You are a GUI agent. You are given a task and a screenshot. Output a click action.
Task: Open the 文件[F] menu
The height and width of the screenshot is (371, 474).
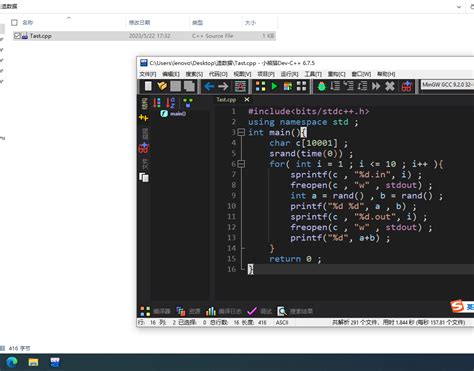click(148, 74)
